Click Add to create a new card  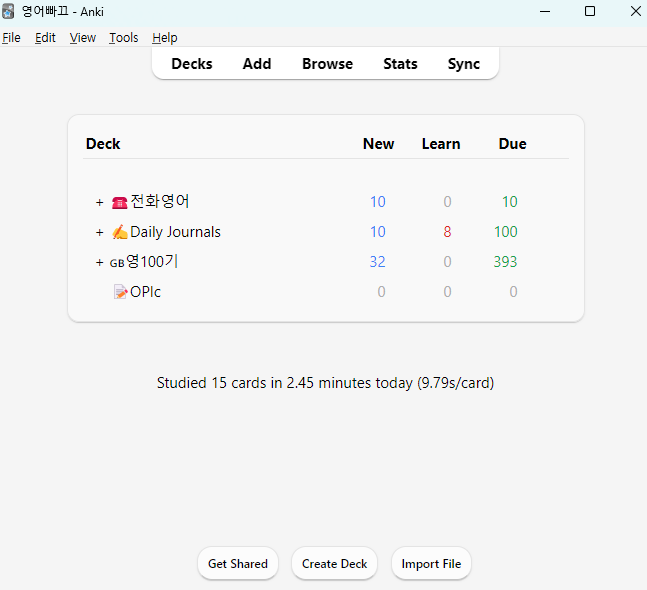(x=257, y=64)
